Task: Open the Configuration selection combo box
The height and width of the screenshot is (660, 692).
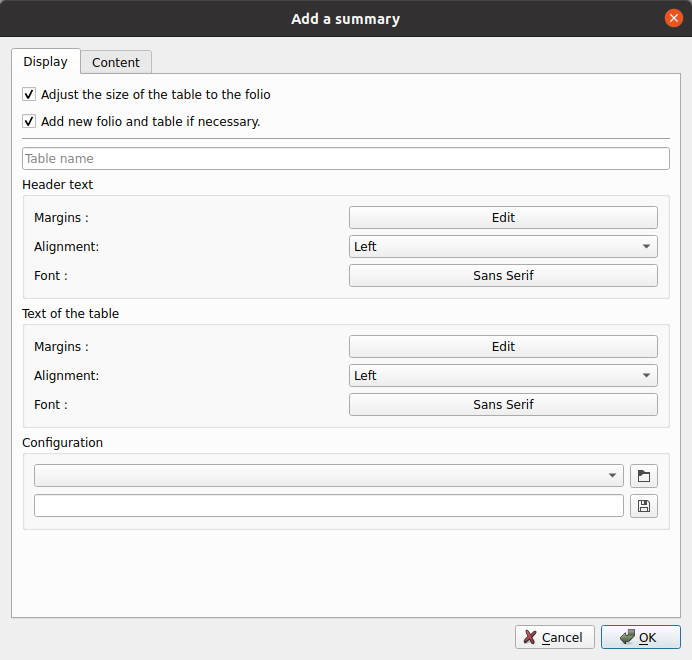Action: pyautogui.click(x=328, y=476)
